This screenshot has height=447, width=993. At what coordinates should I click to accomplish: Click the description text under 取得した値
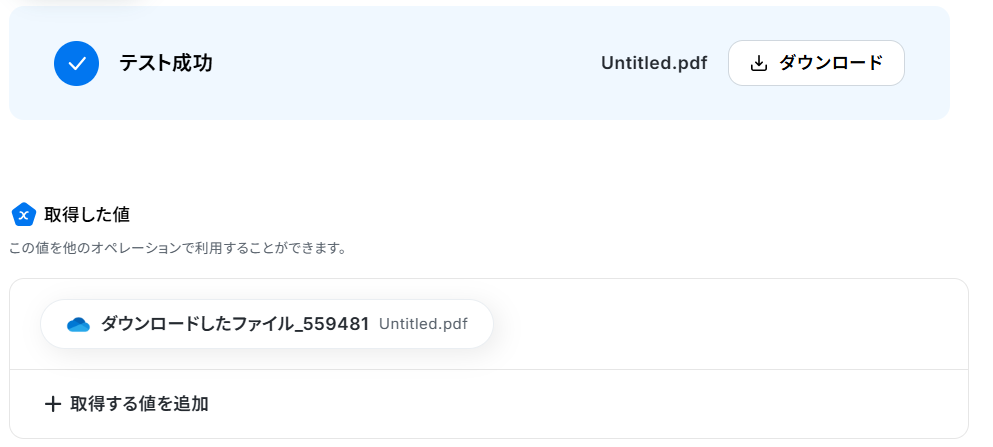tap(178, 247)
